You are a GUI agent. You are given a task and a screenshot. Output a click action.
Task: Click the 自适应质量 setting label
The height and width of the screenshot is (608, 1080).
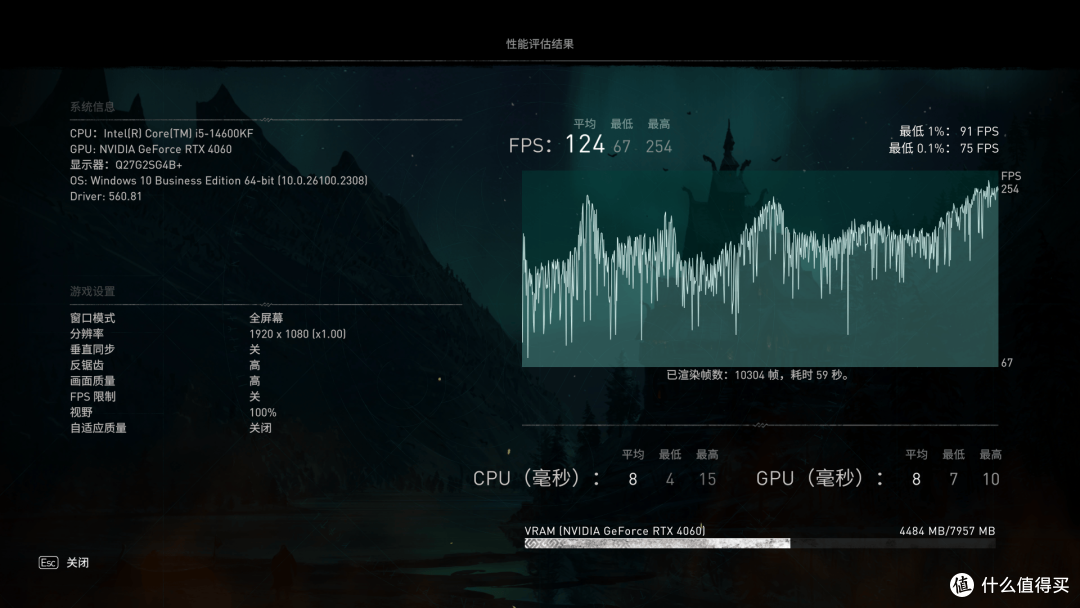[98, 428]
